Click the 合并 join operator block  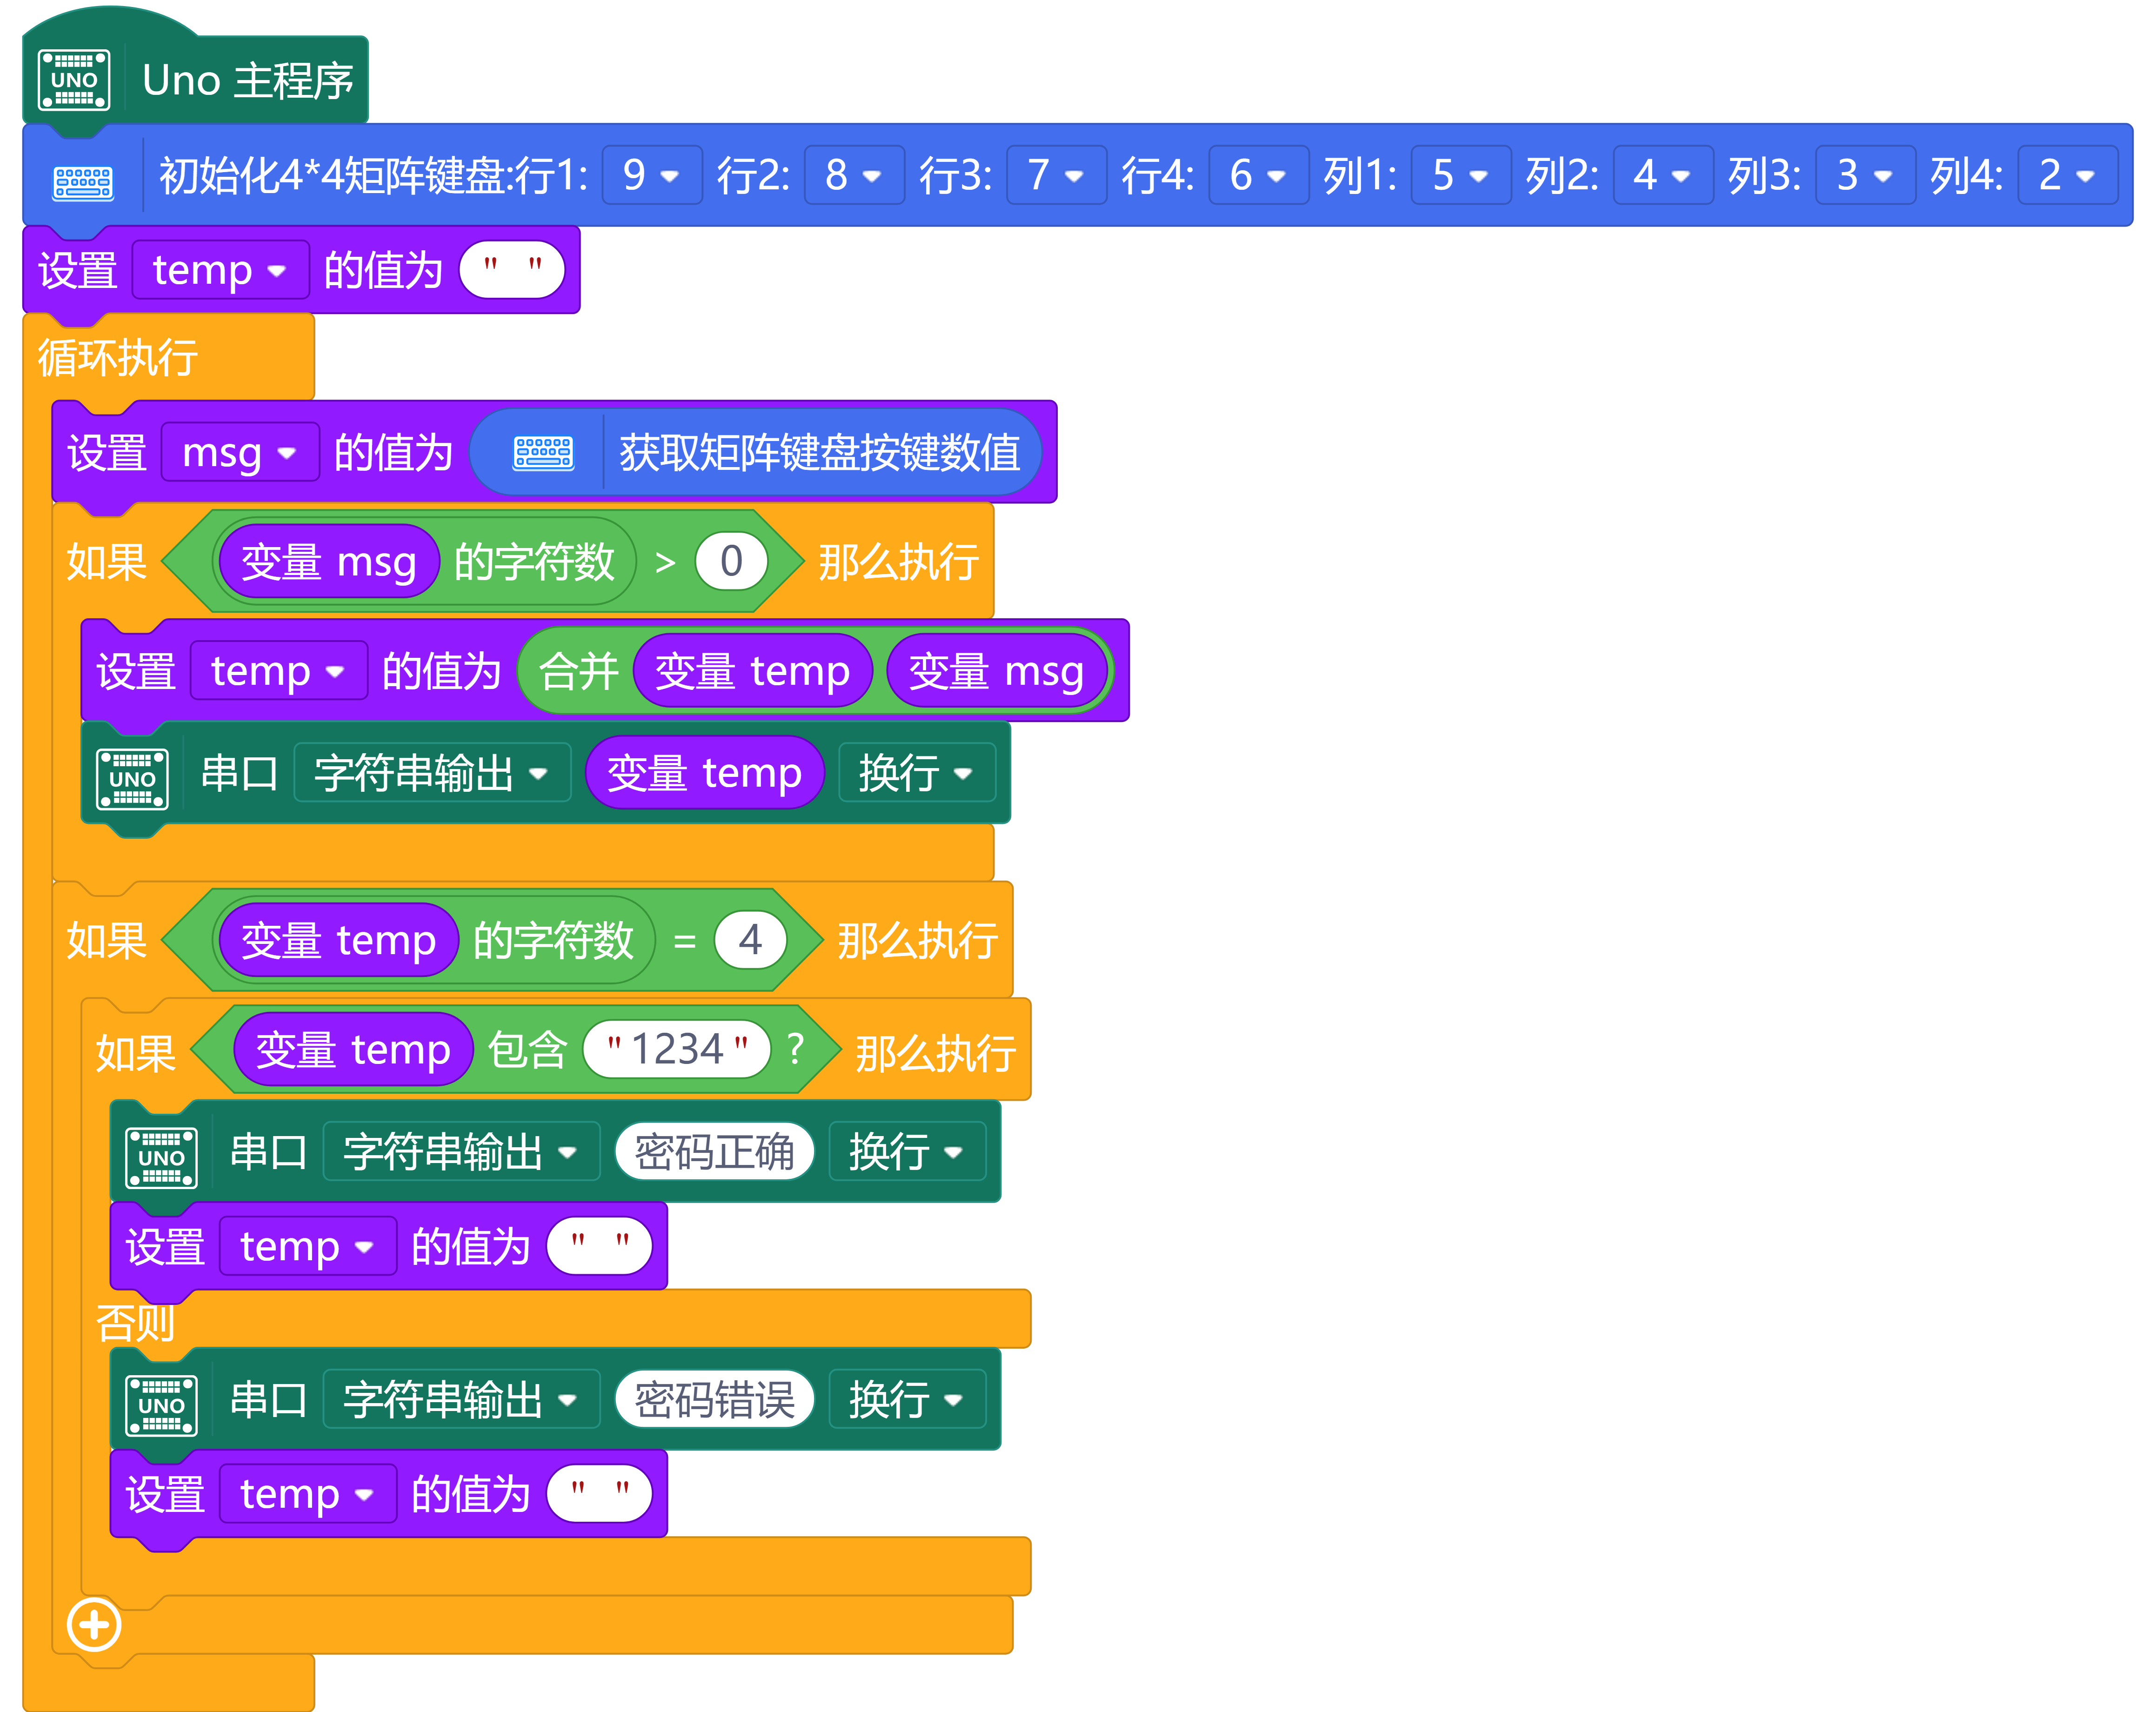point(578,671)
